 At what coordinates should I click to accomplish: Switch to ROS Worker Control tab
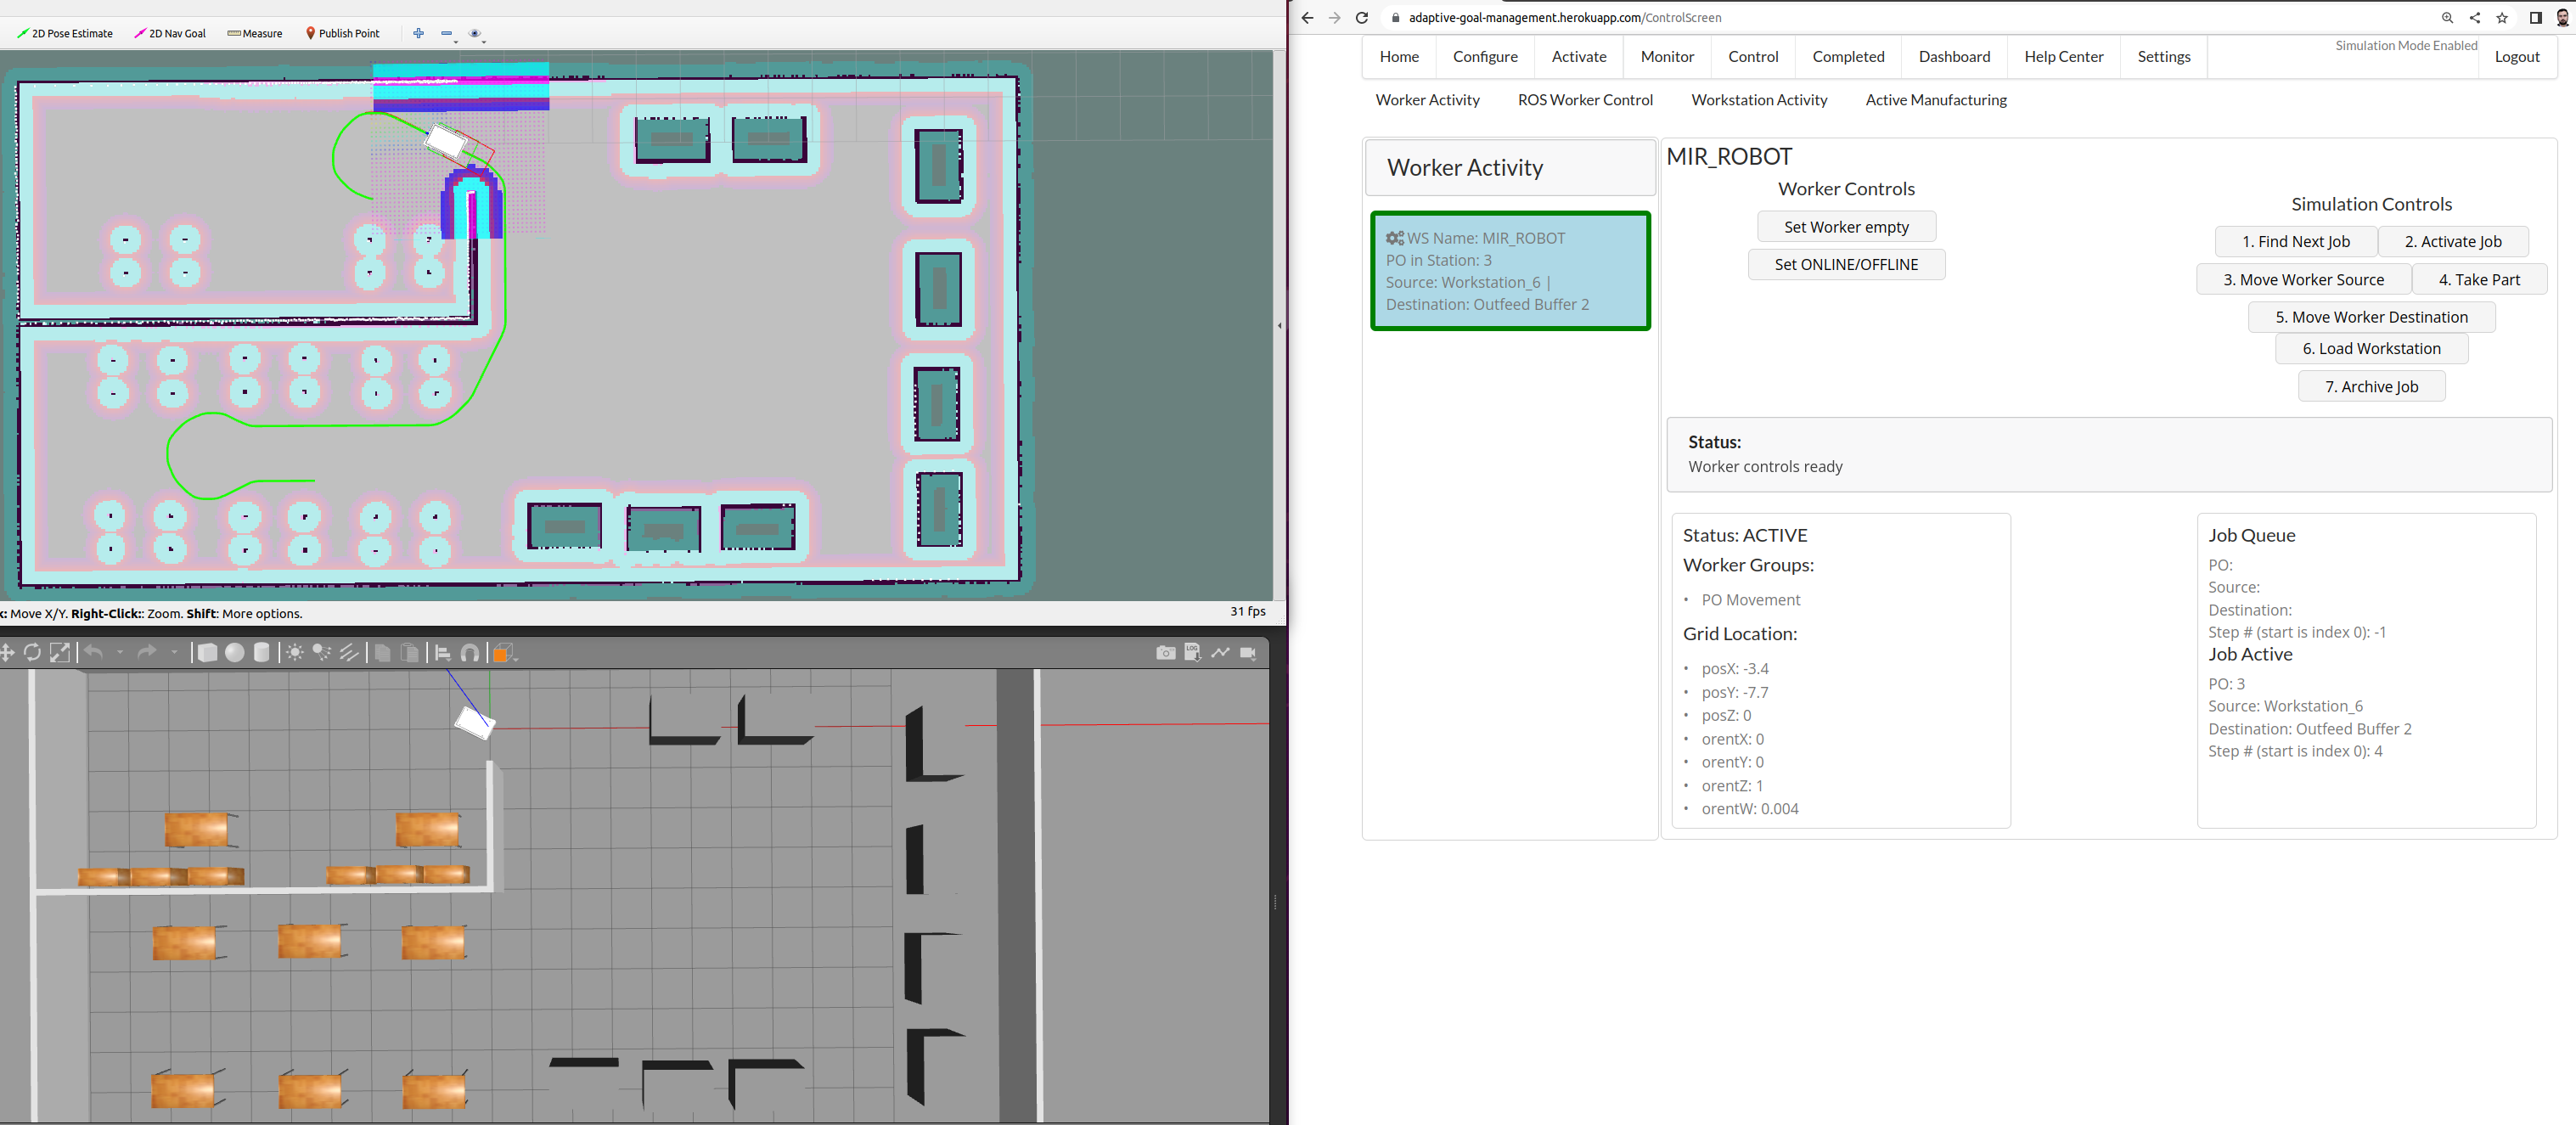click(x=1584, y=100)
